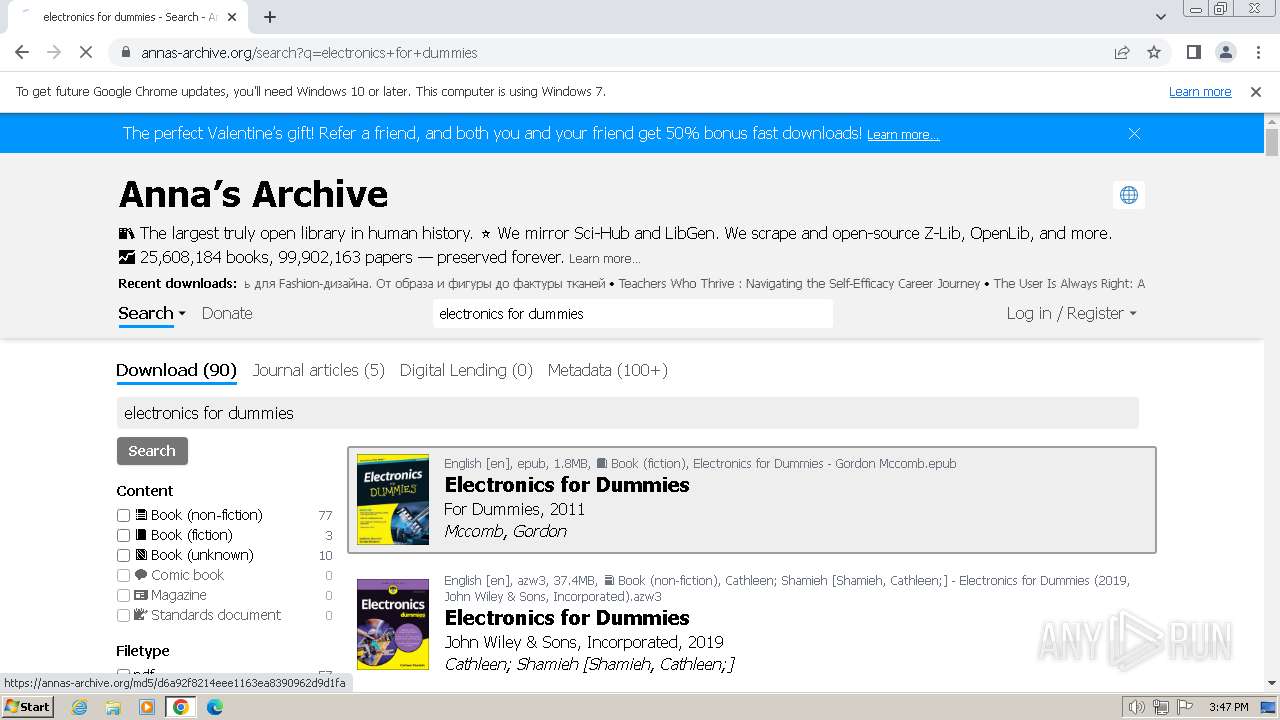Click the gray Search button

(152, 451)
